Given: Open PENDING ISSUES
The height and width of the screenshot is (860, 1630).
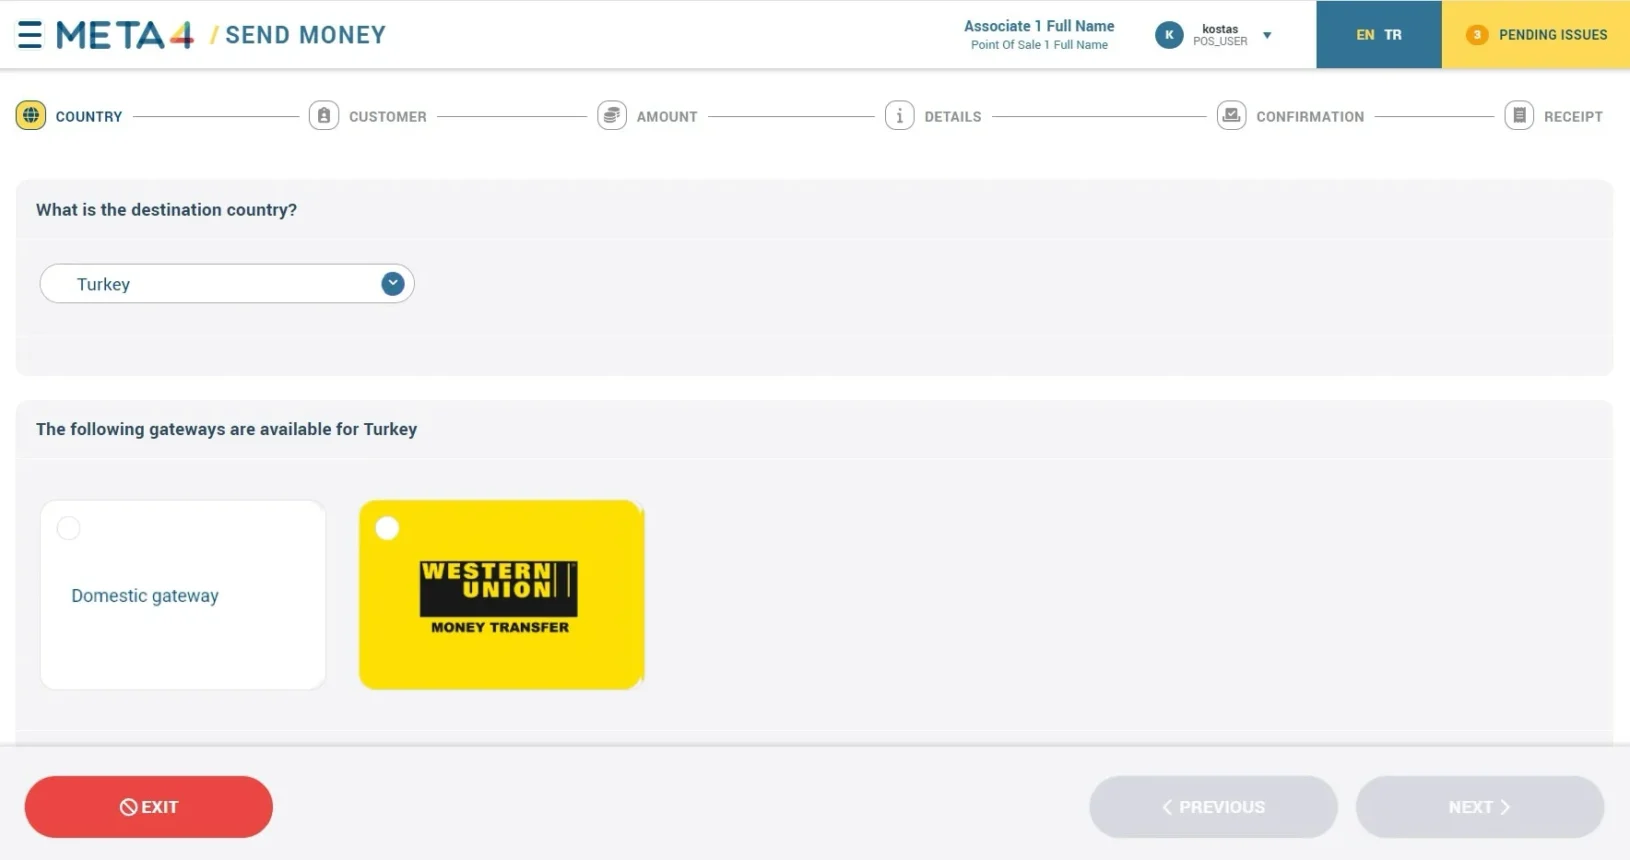Looking at the screenshot, I should [1536, 35].
